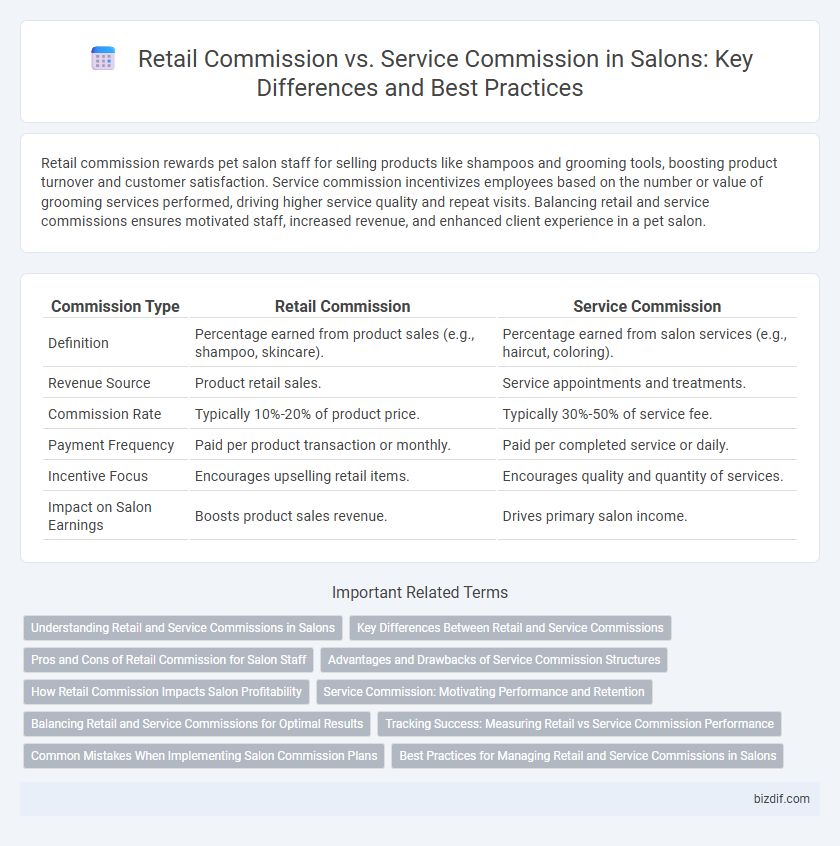Screen dimensions: 840x846
Task: Open 'Common Mistakes When Implementing Salon Commission Plans'
Action: coord(204,756)
